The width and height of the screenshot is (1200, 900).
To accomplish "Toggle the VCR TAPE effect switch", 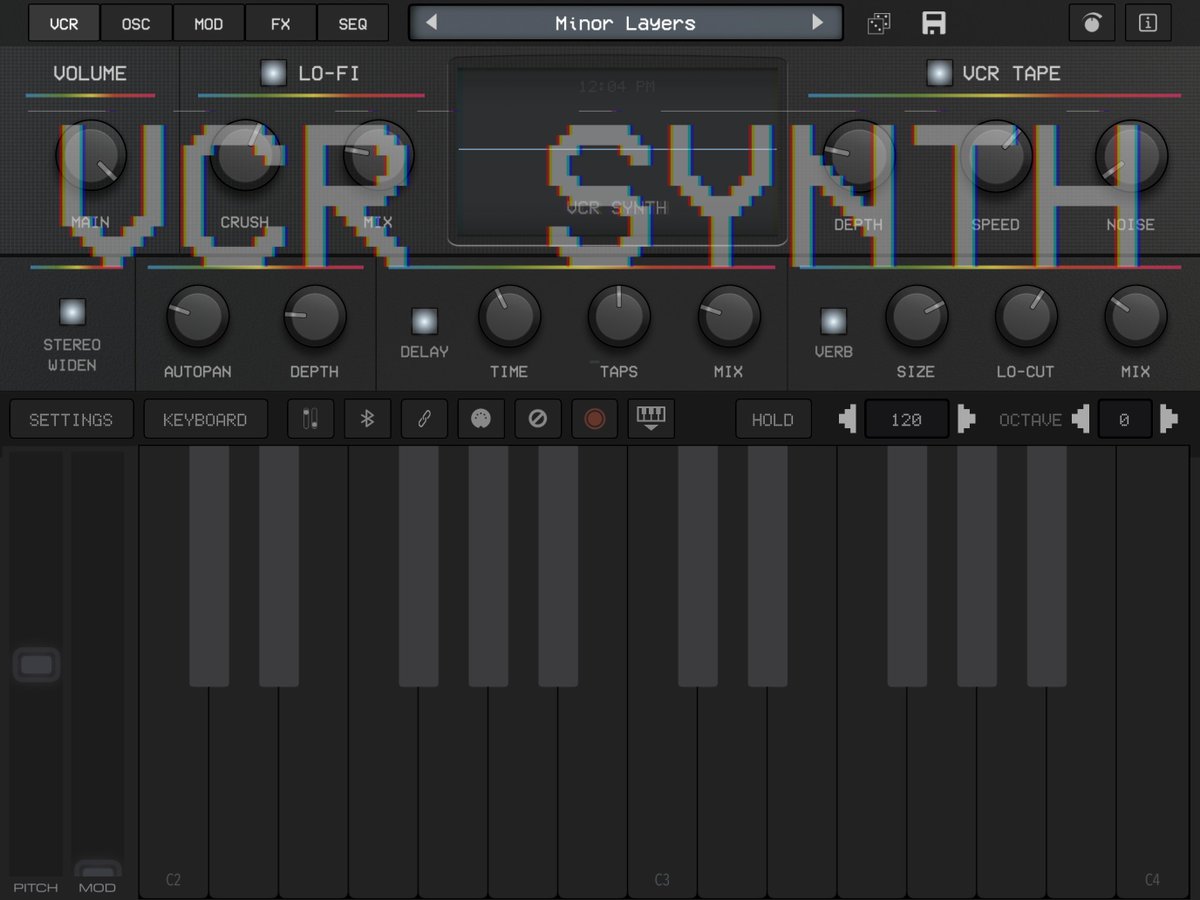I will [939, 73].
